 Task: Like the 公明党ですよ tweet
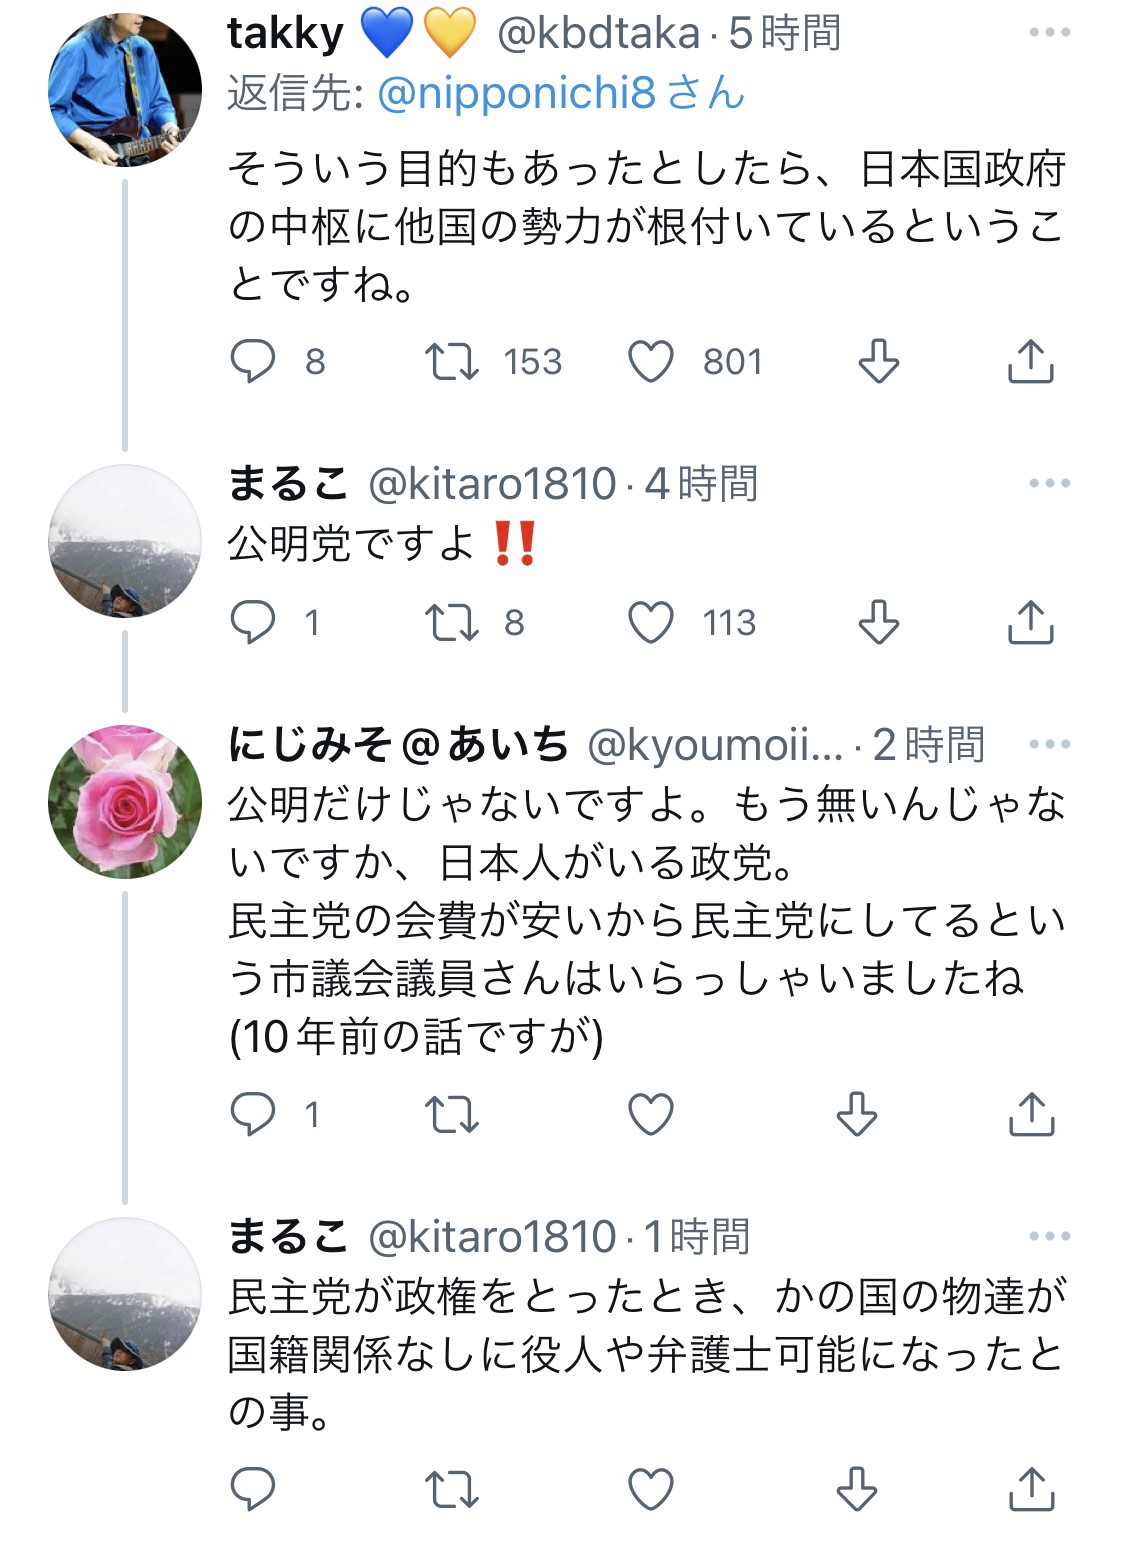pos(650,622)
